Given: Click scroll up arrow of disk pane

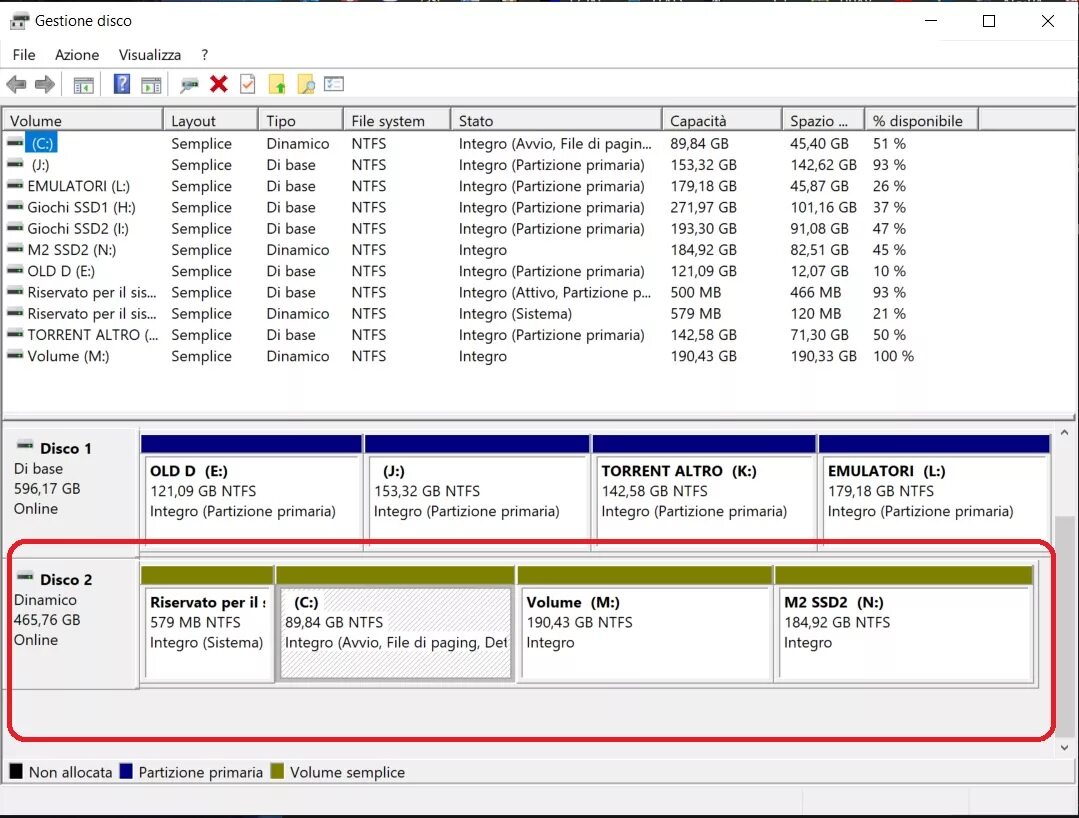Looking at the screenshot, I should tap(1065, 433).
